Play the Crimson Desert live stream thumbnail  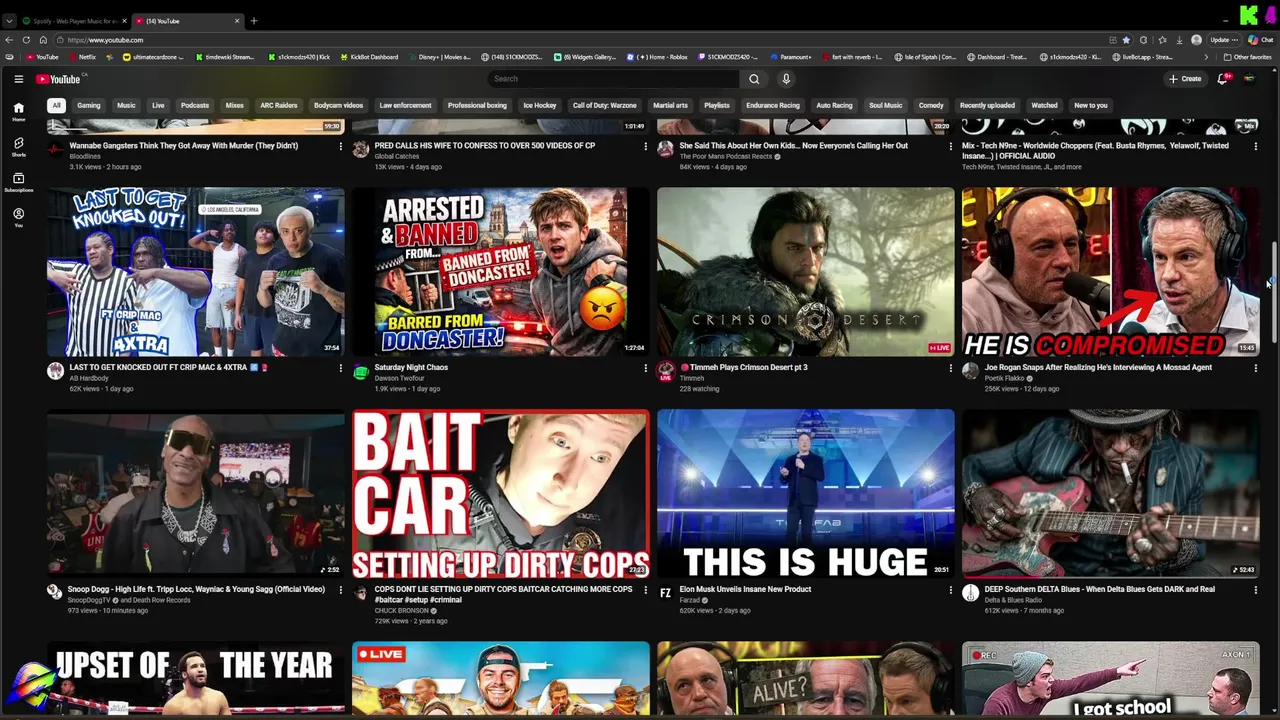806,271
